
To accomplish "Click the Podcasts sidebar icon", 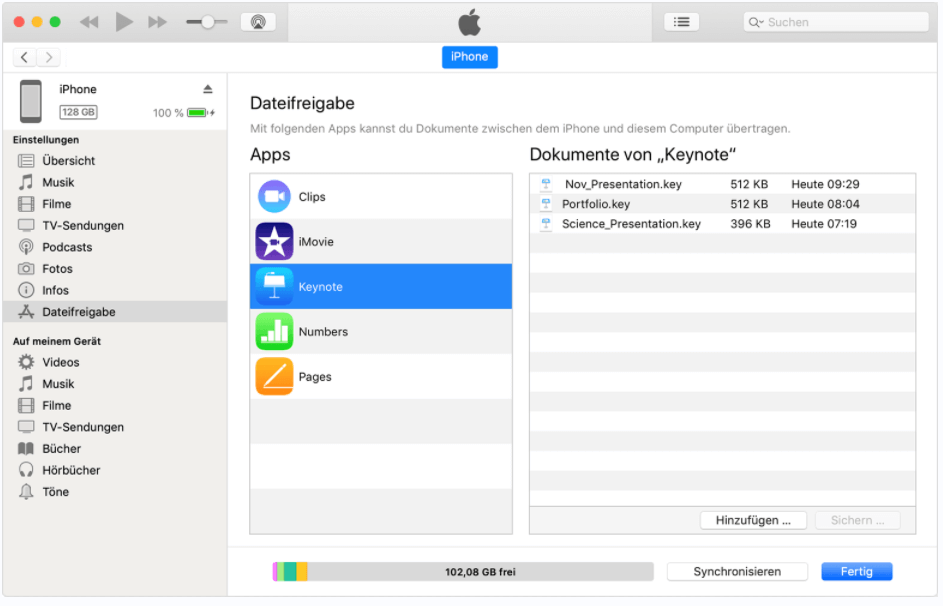I will click(26, 247).
